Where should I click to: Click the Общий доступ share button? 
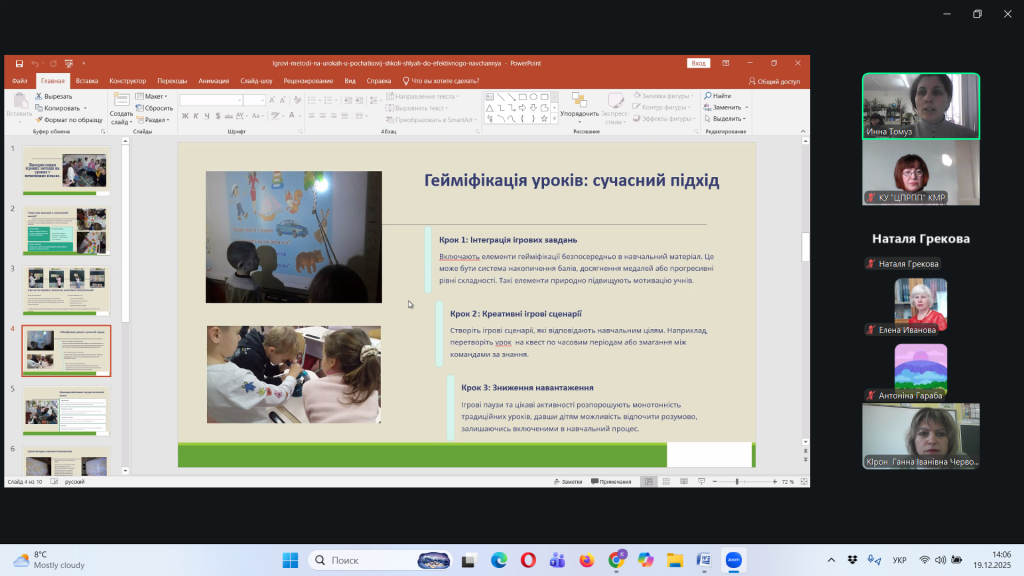[x=774, y=81]
